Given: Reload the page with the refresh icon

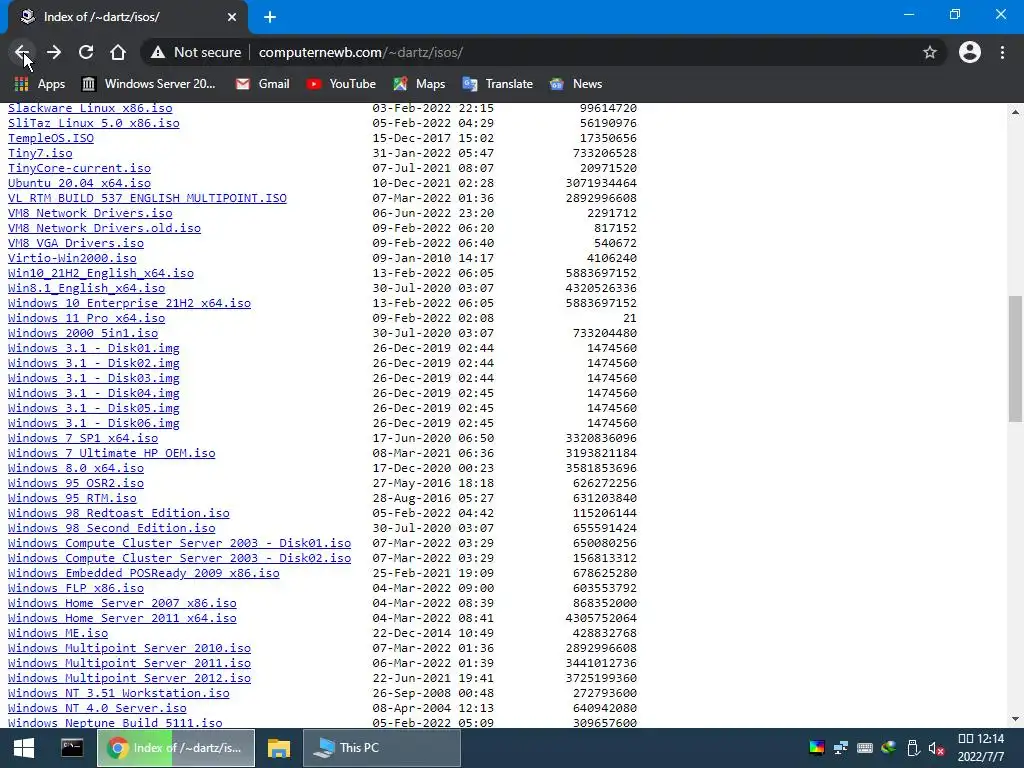Looking at the screenshot, I should tap(86, 52).
